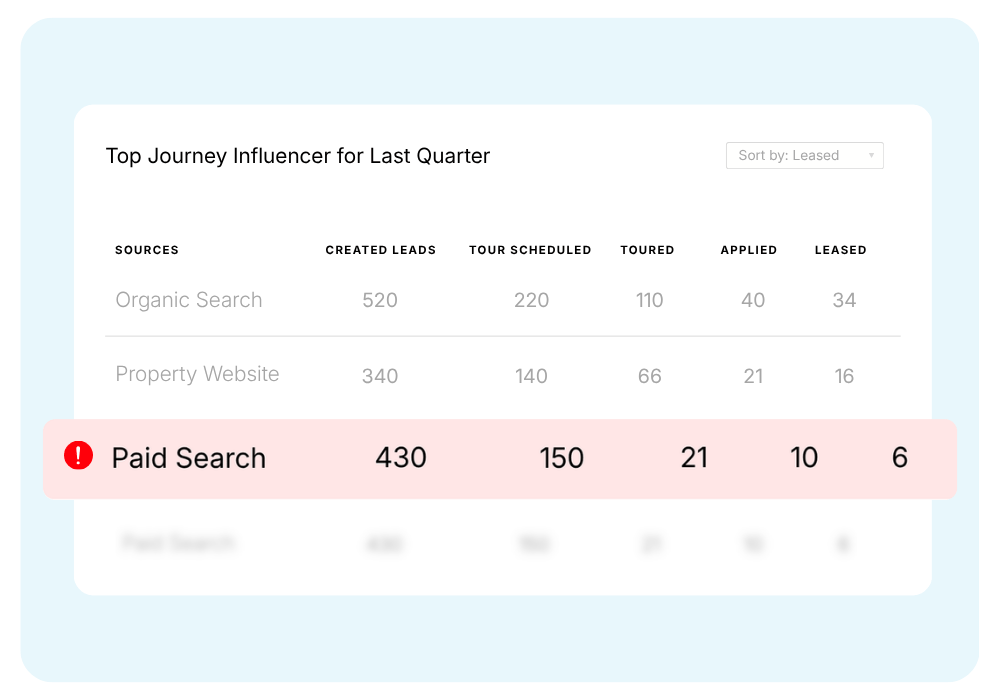The width and height of the screenshot is (1000, 700).
Task: Click the 34 leased value for Organic Search
Action: click(844, 300)
